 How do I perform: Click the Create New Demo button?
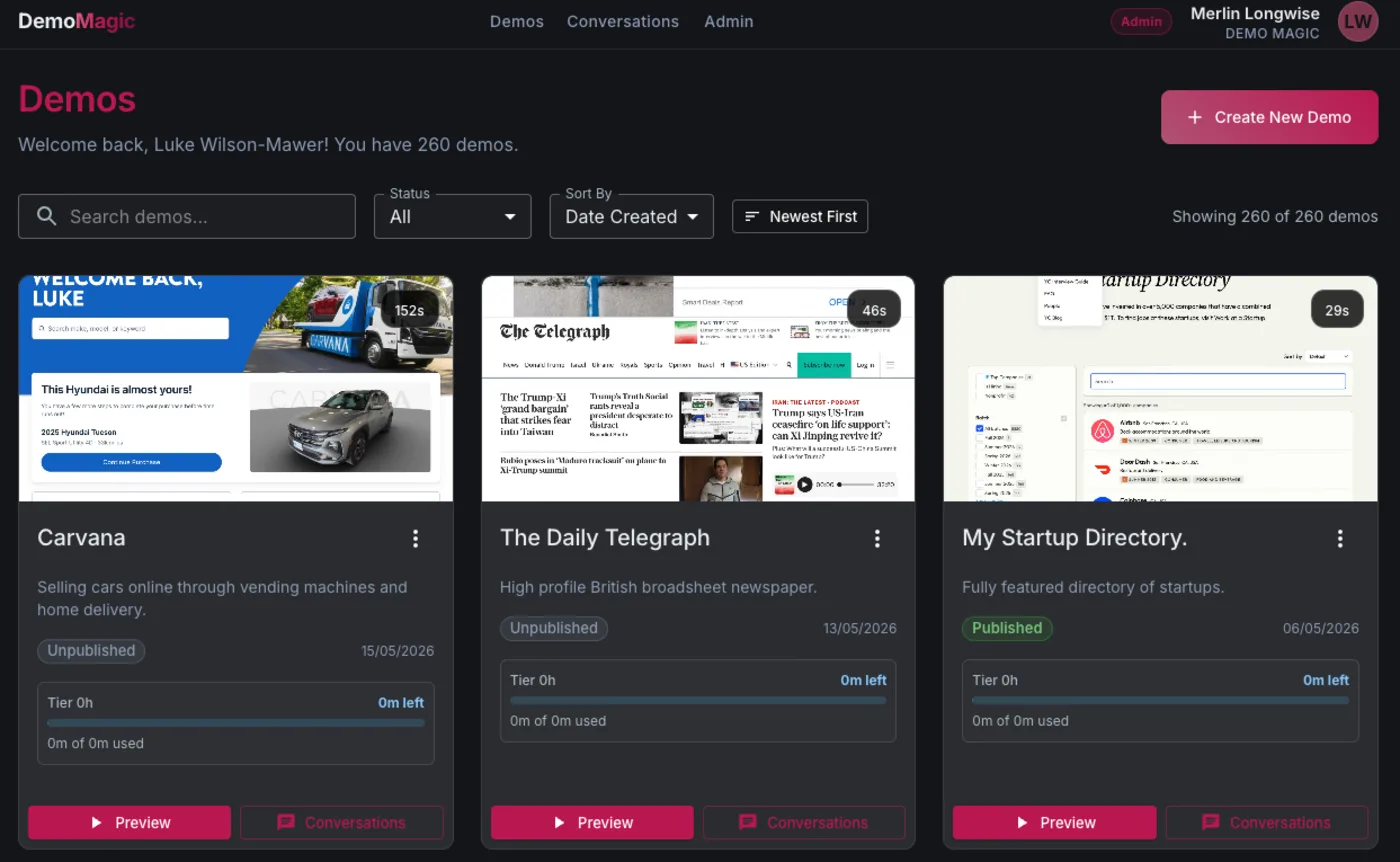[1269, 117]
